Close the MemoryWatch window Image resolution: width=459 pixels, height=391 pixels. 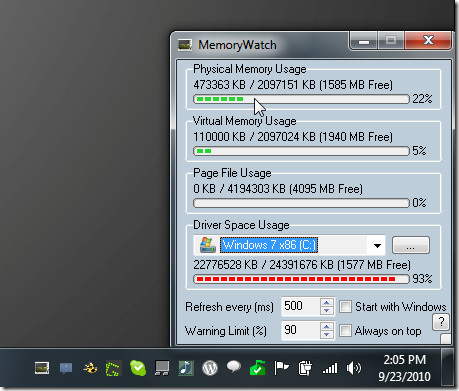428,41
